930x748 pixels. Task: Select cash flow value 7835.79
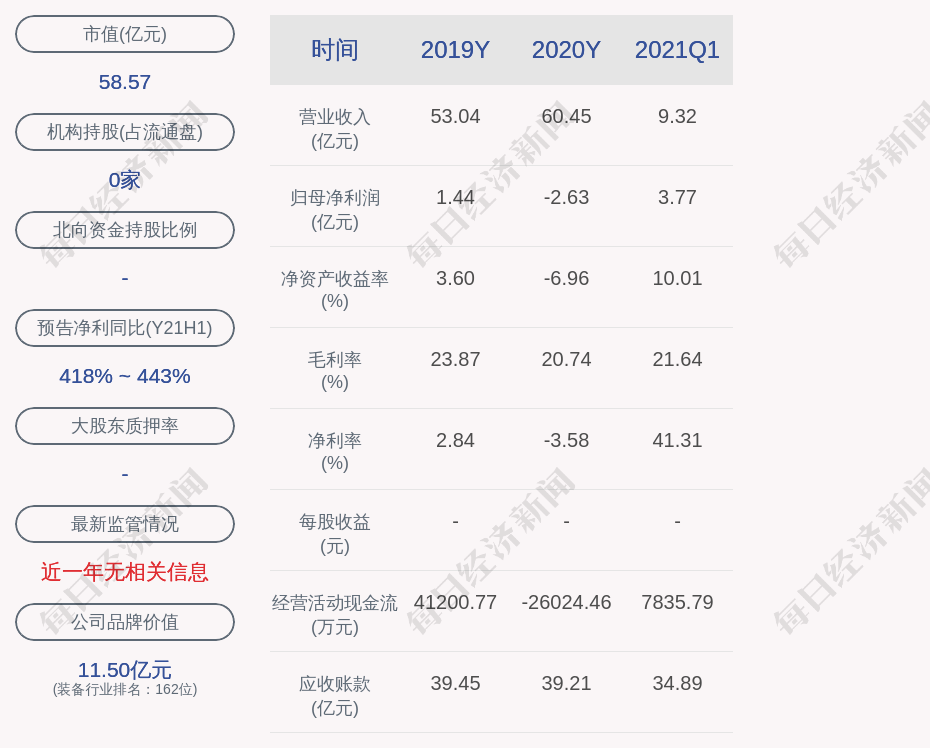[x=677, y=602]
